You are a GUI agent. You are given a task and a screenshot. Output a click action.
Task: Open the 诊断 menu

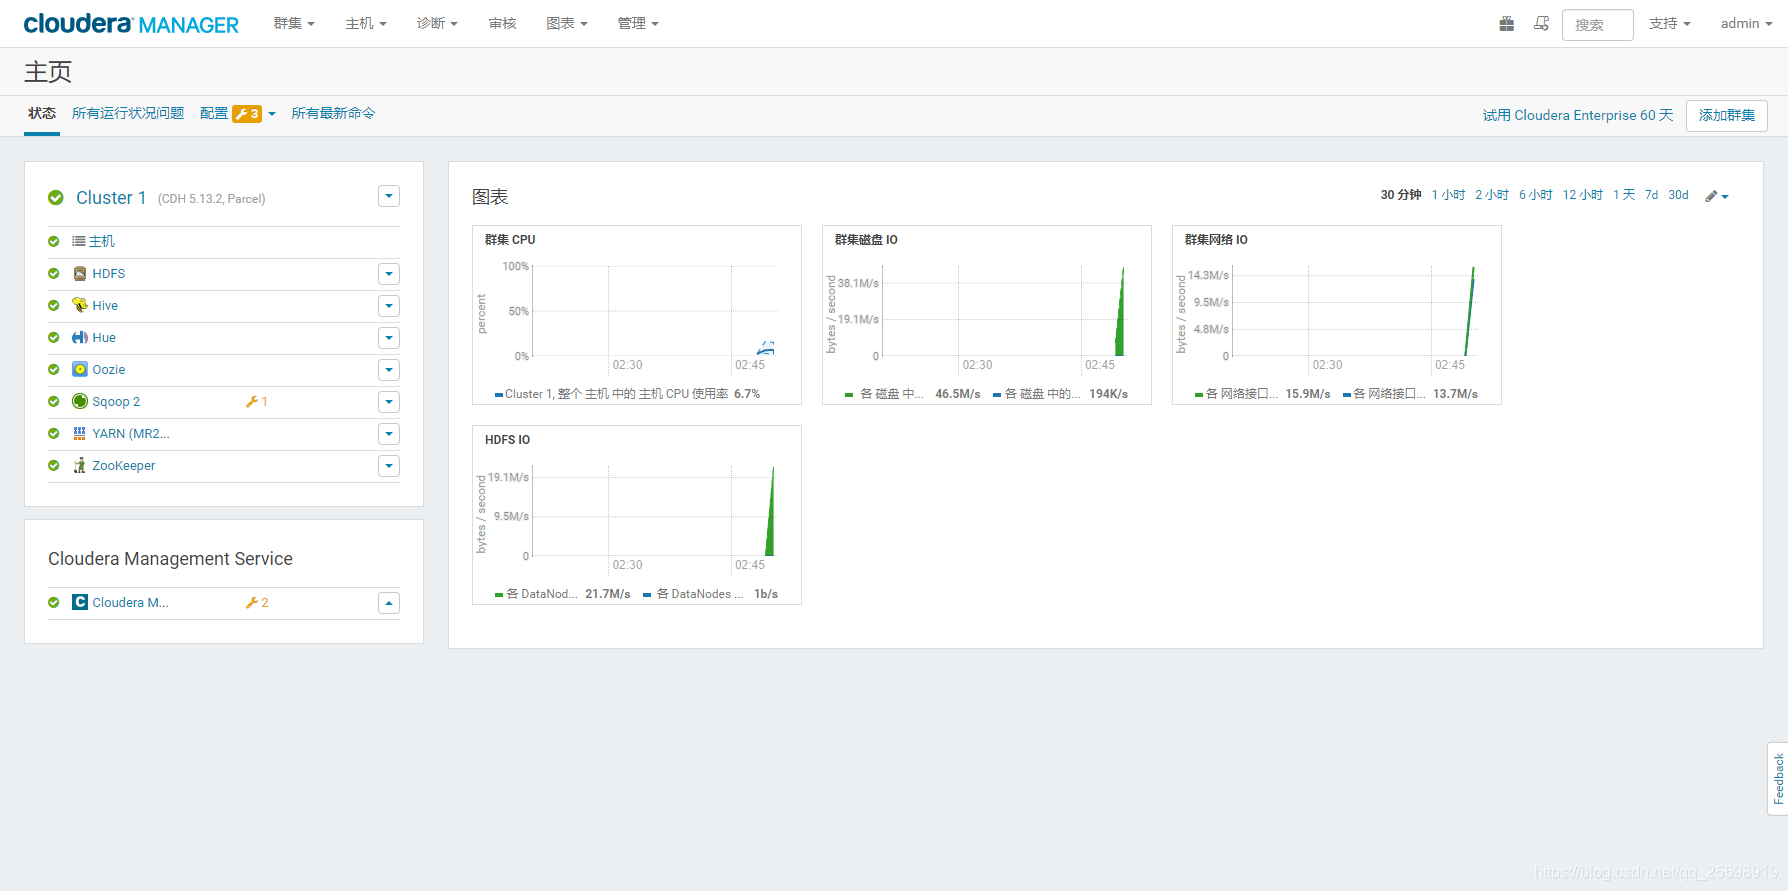(437, 23)
